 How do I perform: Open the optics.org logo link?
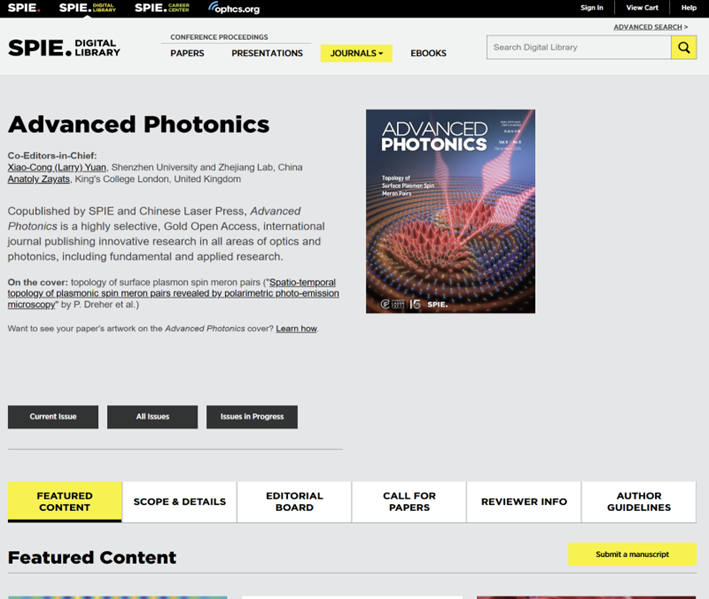tap(234, 8)
